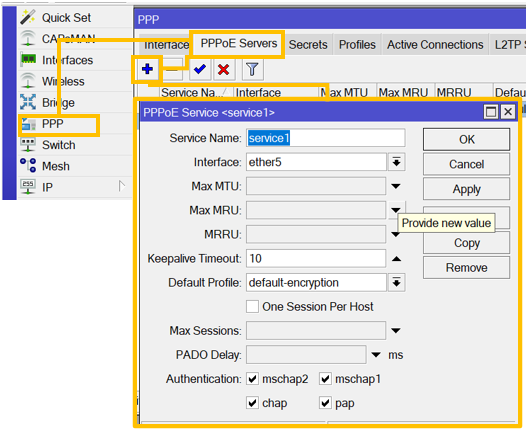Uncheck mschap2 authentication
The width and height of the screenshot is (529, 435).
252,379
